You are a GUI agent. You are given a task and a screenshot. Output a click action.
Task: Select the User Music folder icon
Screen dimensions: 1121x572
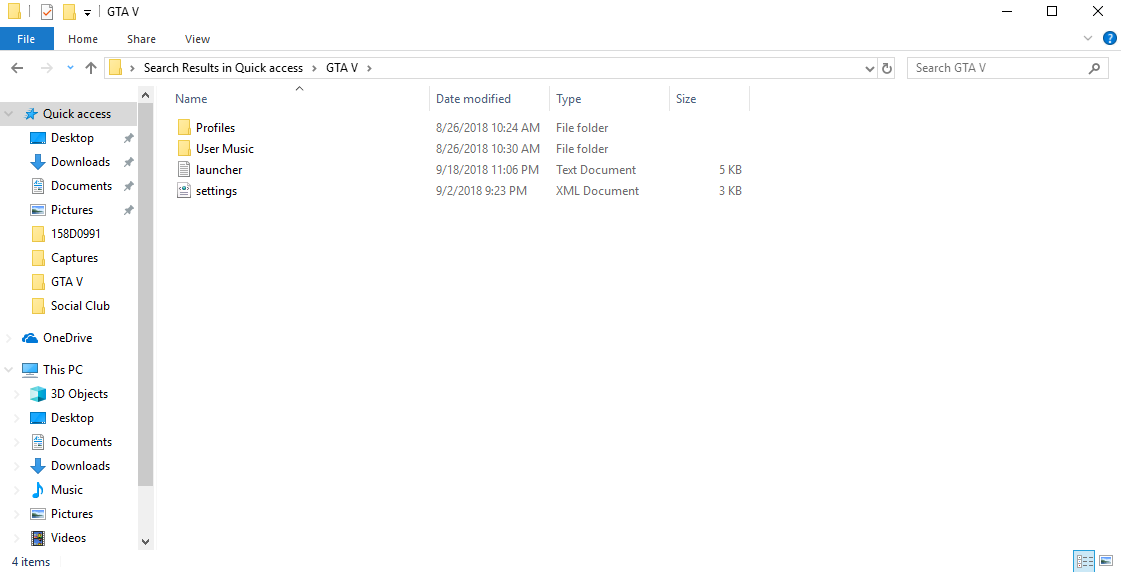click(x=184, y=149)
